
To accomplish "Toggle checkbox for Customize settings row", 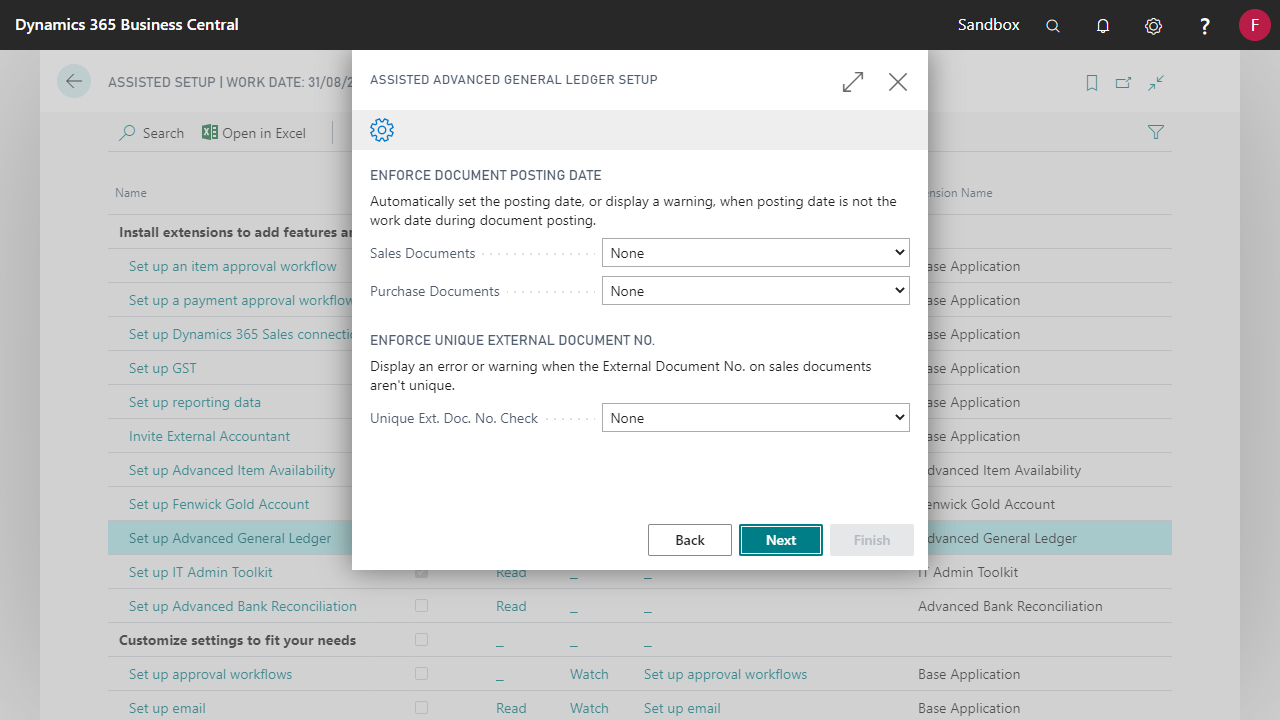I will coord(421,640).
